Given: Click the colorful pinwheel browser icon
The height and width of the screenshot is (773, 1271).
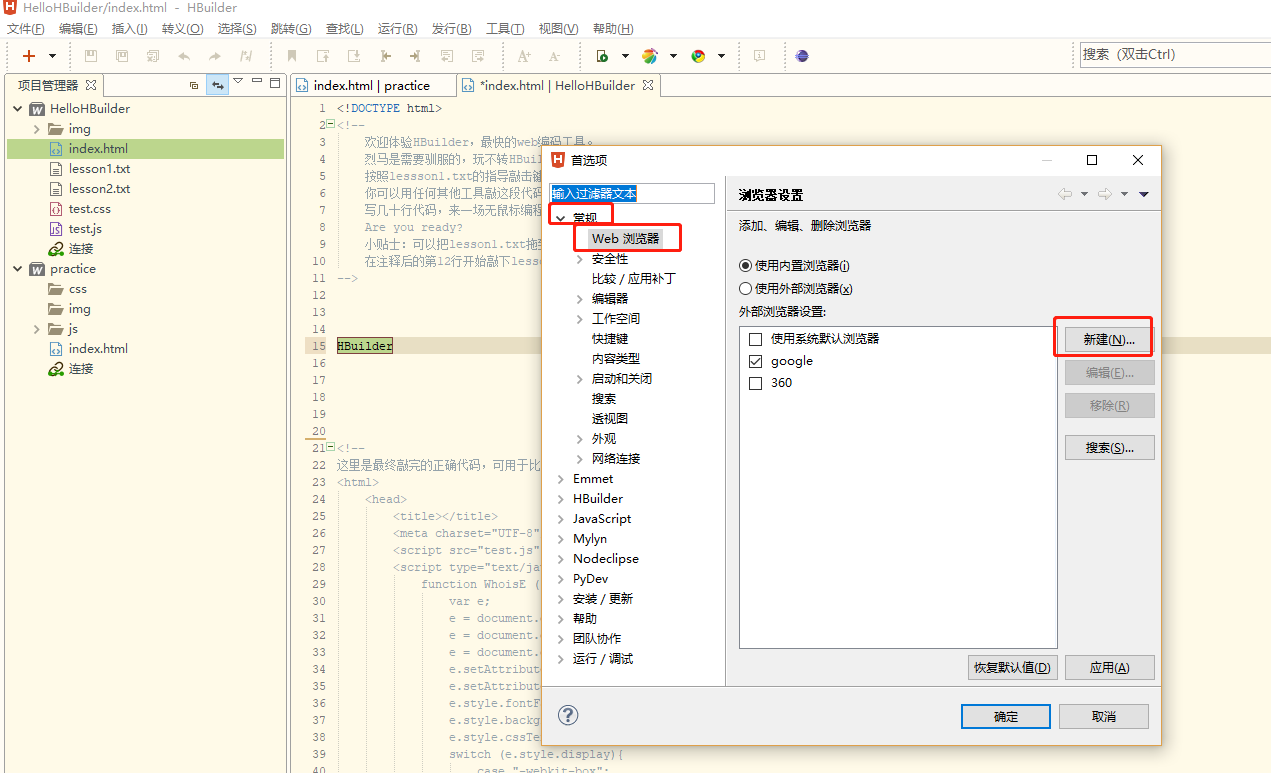Looking at the screenshot, I should [650, 56].
